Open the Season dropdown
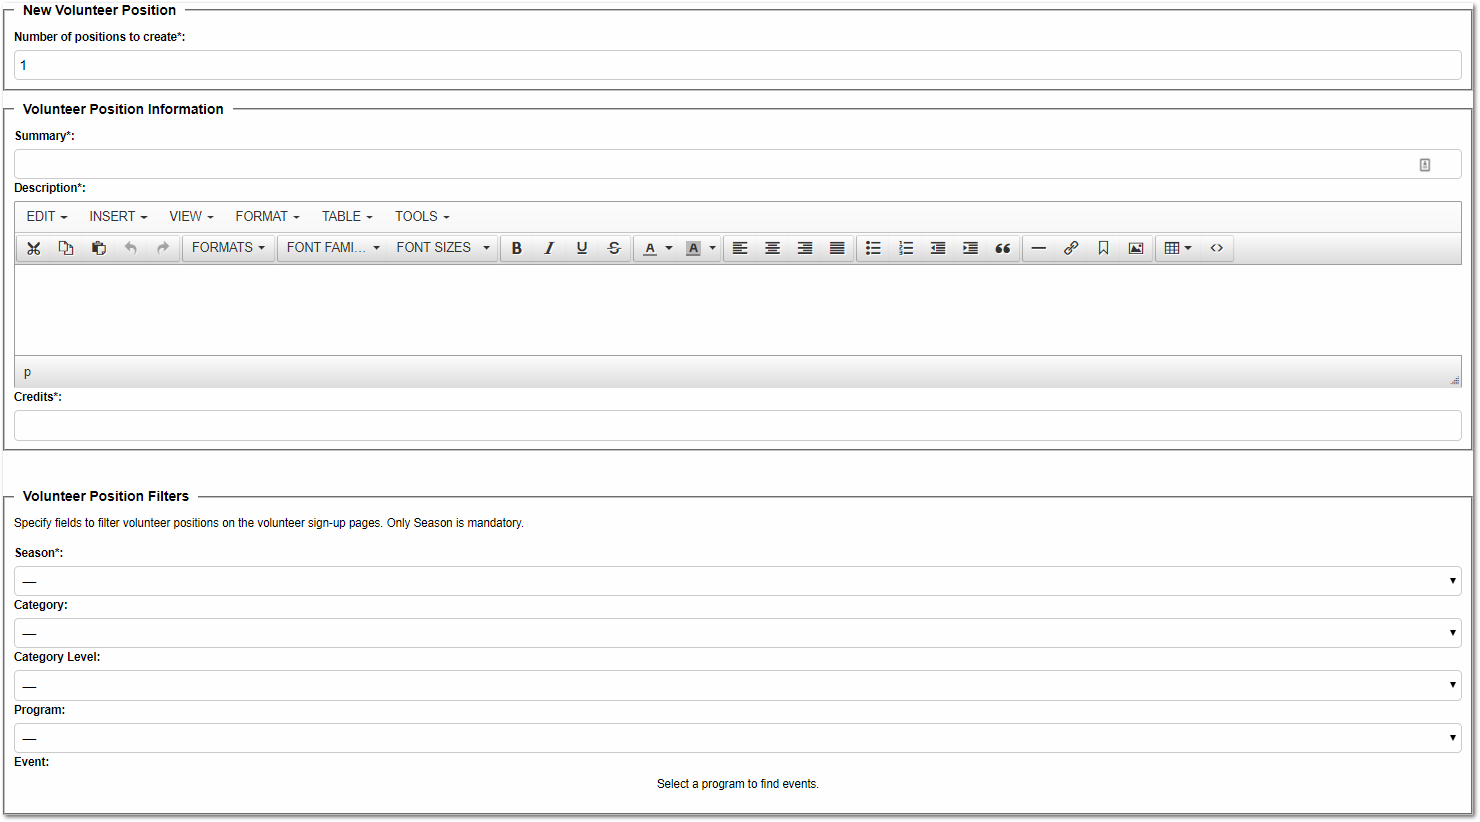Image resolution: width=1480 pixels, height=822 pixels. [x=737, y=581]
